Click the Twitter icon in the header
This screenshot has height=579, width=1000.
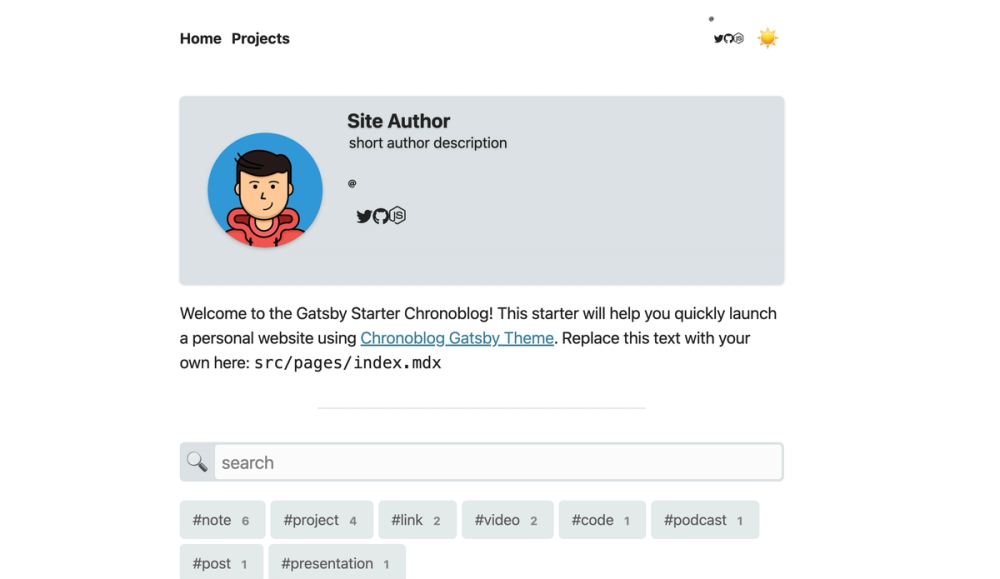[718, 39]
